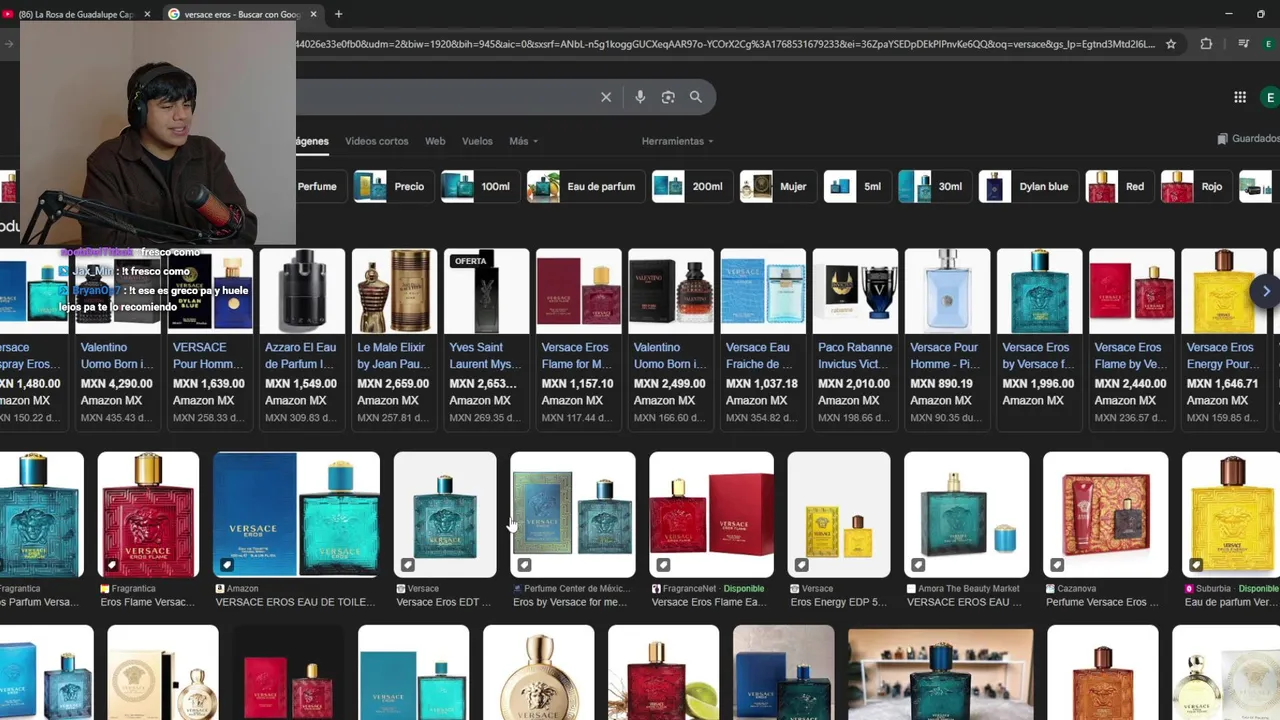Open a new browser tab with plus icon
The height and width of the screenshot is (720, 1280).
pyautogui.click(x=338, y=14)
